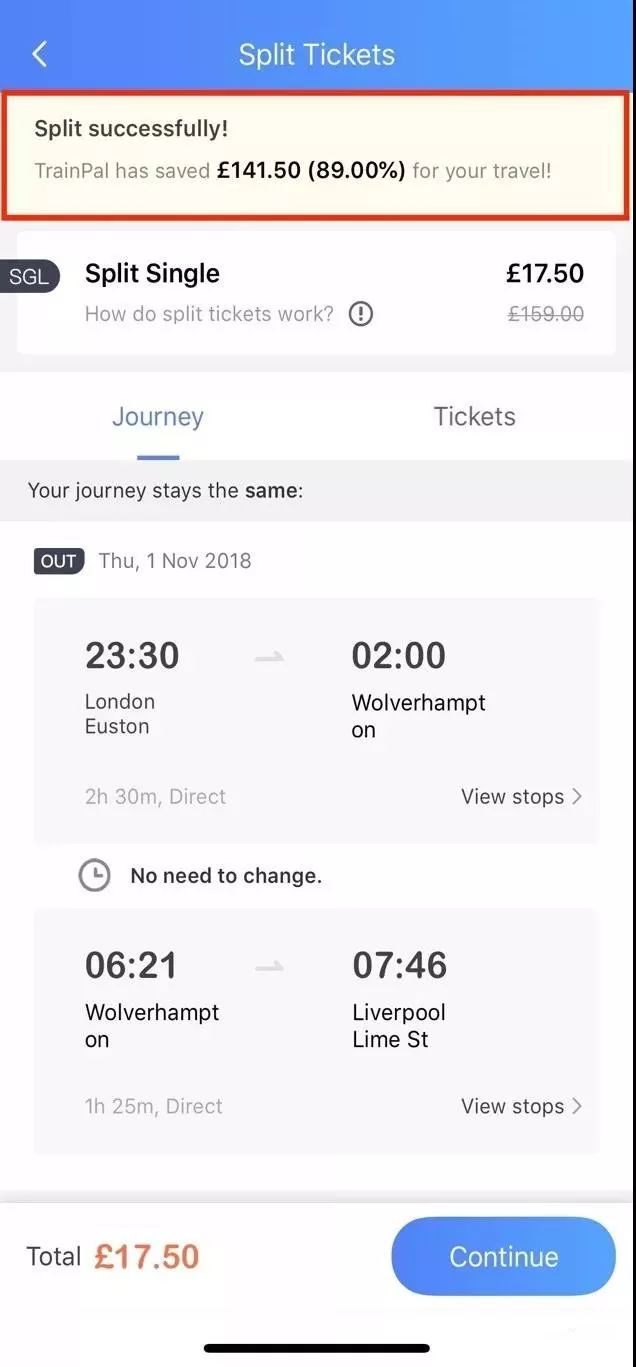Tap the Split Tickets page title
Viewport: 636px width, 1367px height.
(317, 54)
